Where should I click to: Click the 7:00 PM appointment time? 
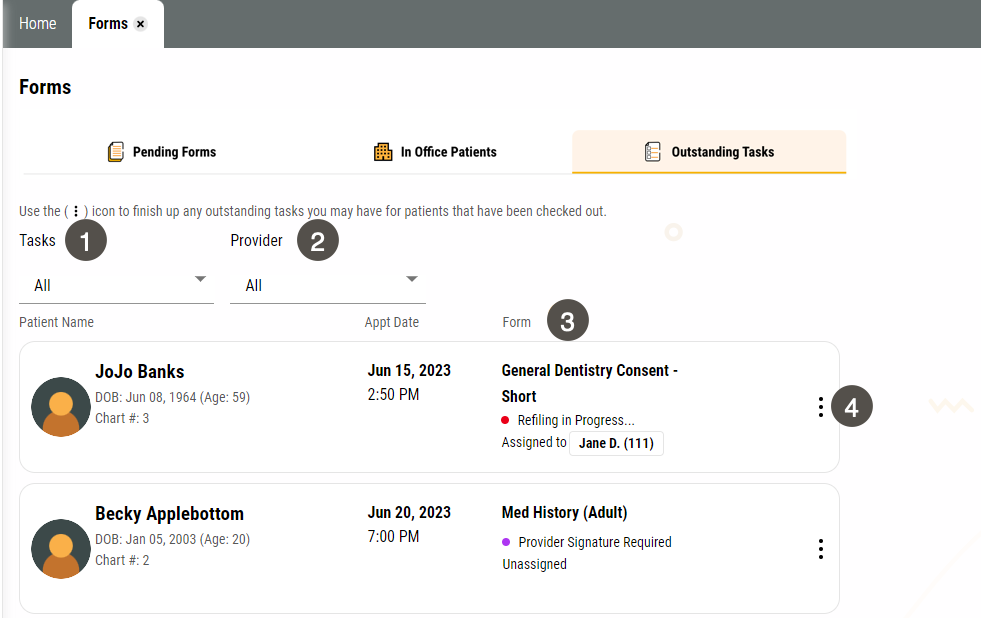pos(393,537)
